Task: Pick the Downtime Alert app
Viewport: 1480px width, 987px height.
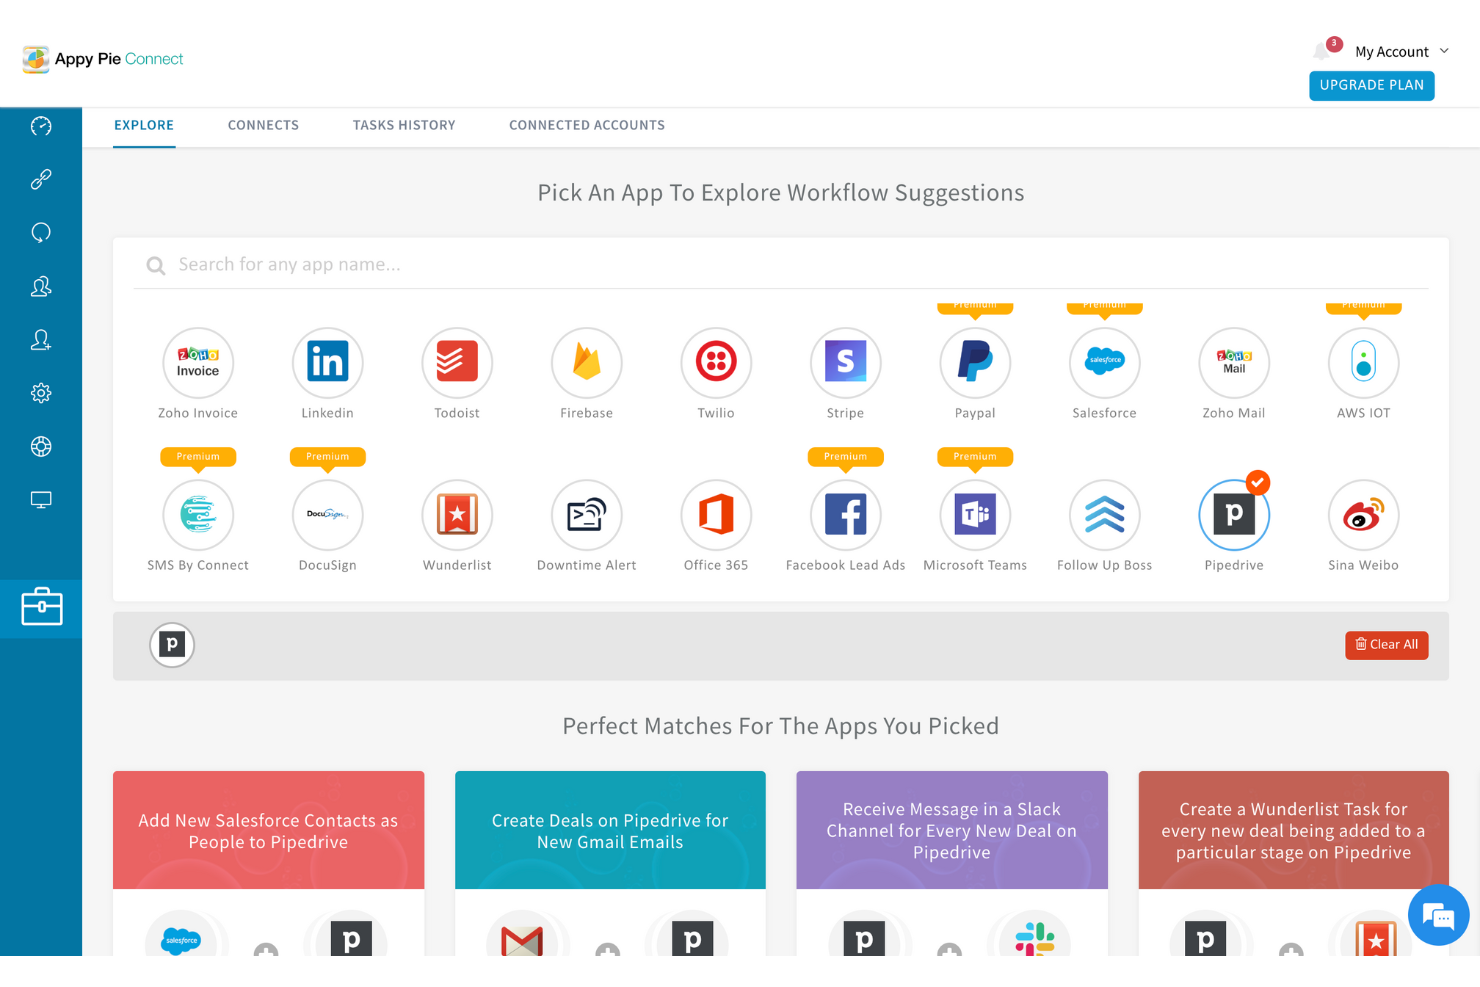Action: [587, 515]
